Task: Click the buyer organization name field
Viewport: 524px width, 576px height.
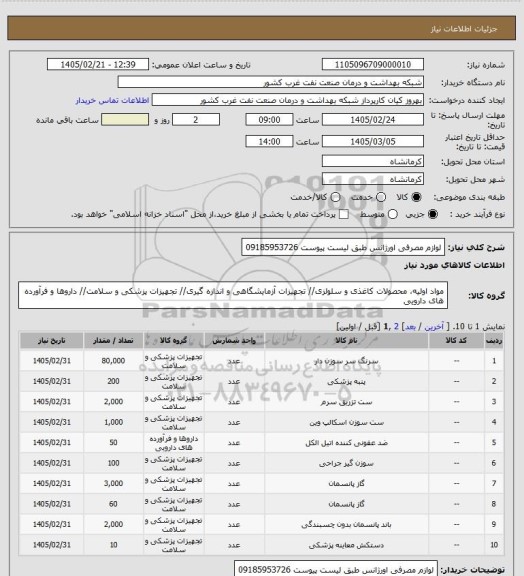Action: pos(270,82)
